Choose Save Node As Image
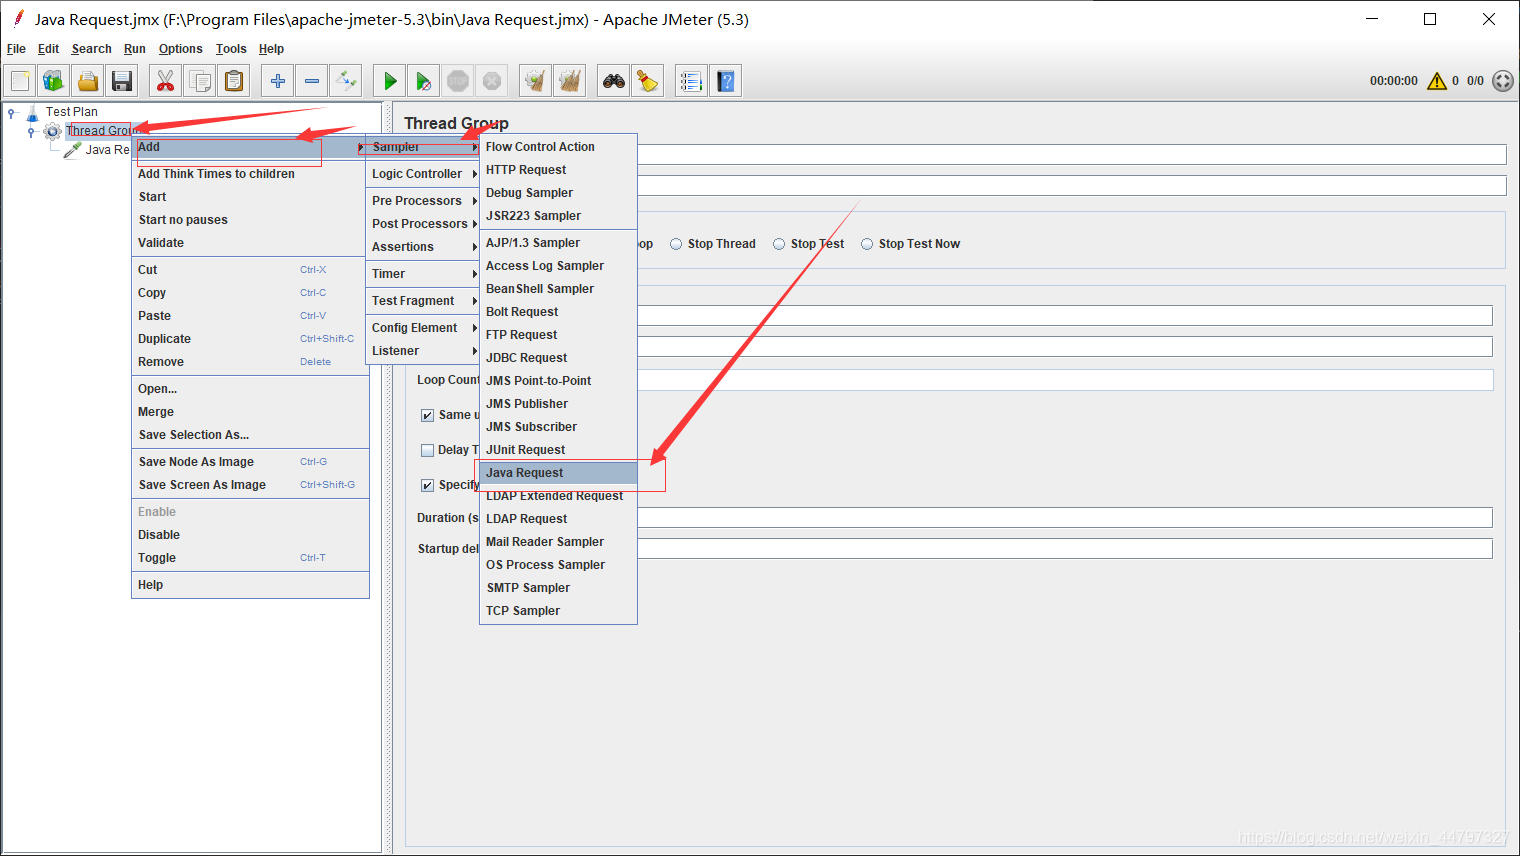Screen dimensions: 1520x856 pos(250,462)
